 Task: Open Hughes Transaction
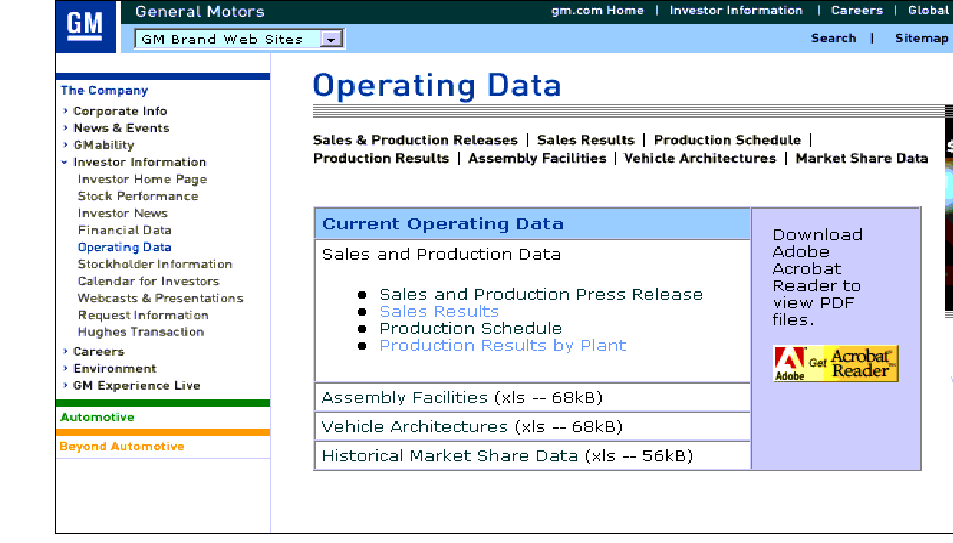coord(141,332)
